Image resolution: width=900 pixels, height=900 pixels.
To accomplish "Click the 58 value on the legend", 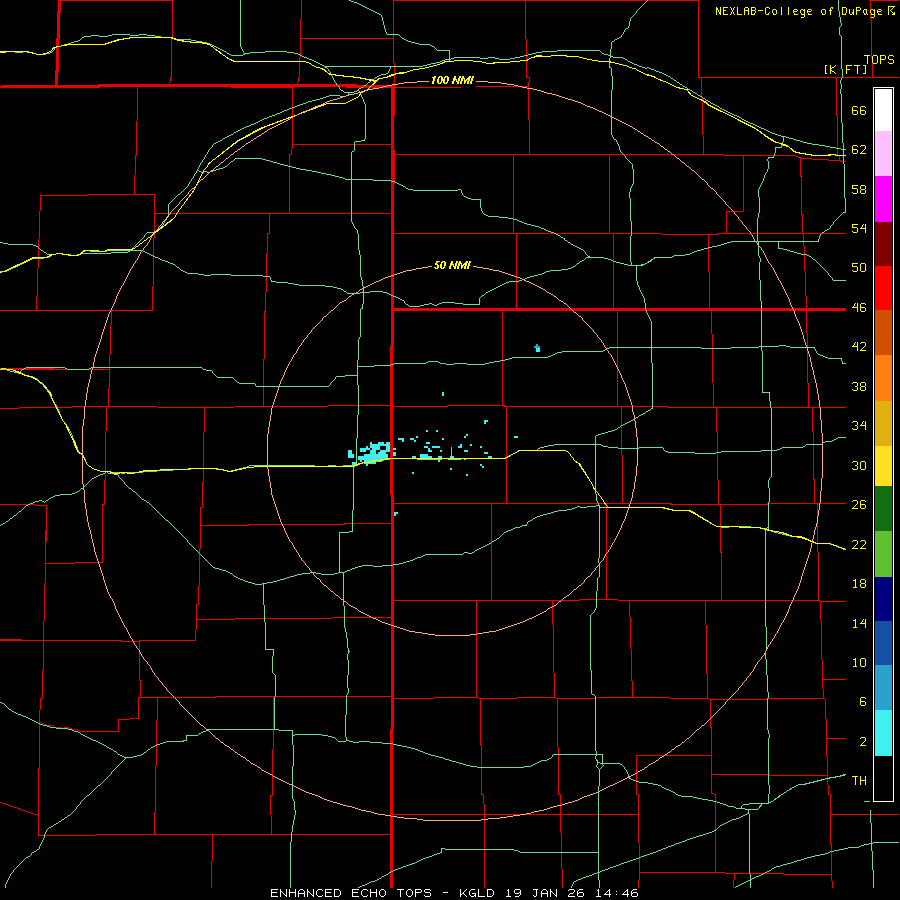I will click(859, 189).
